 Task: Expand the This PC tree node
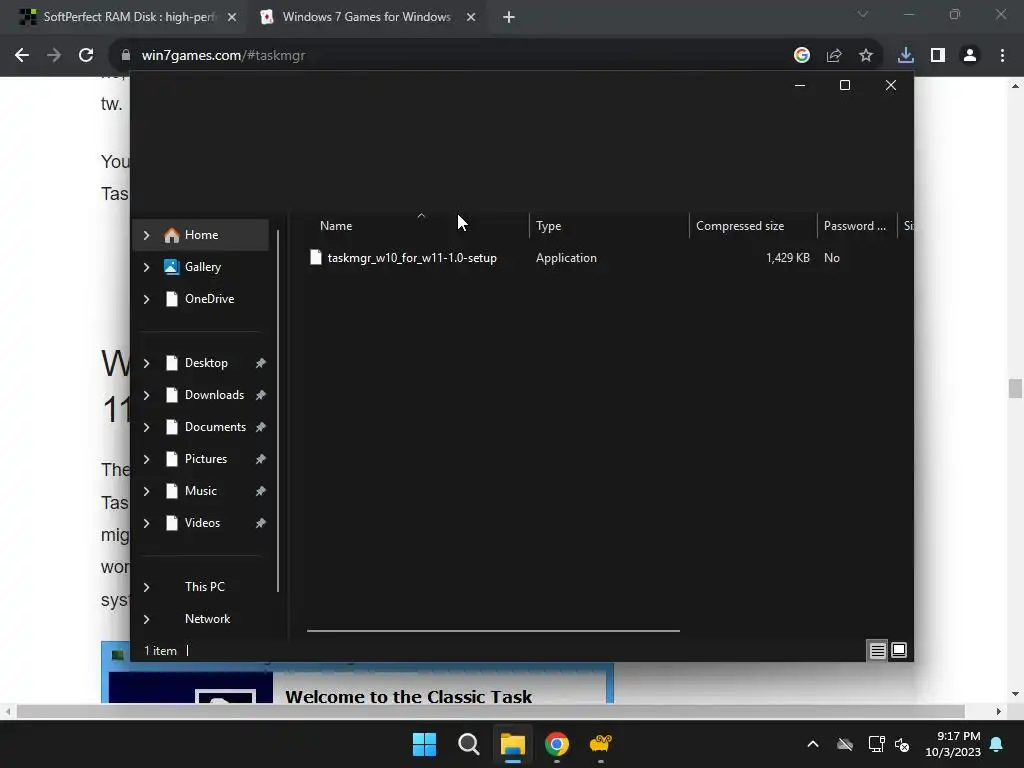[146, 587]
